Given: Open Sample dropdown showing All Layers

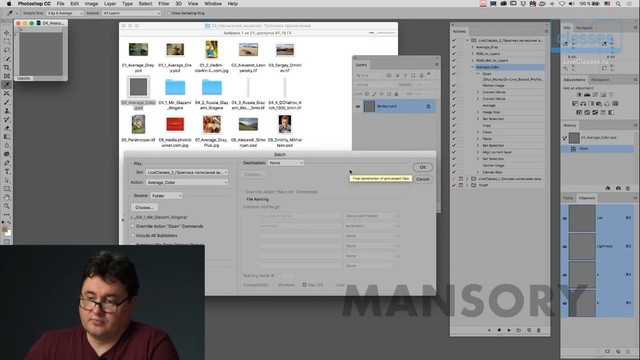Looking at the screenshot, I should (x=131, y=13).
